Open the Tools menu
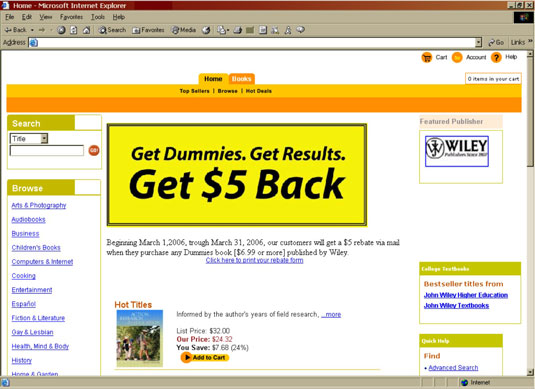Image resolution: width=535 pixels, height=389 pixels. point(98,17)
